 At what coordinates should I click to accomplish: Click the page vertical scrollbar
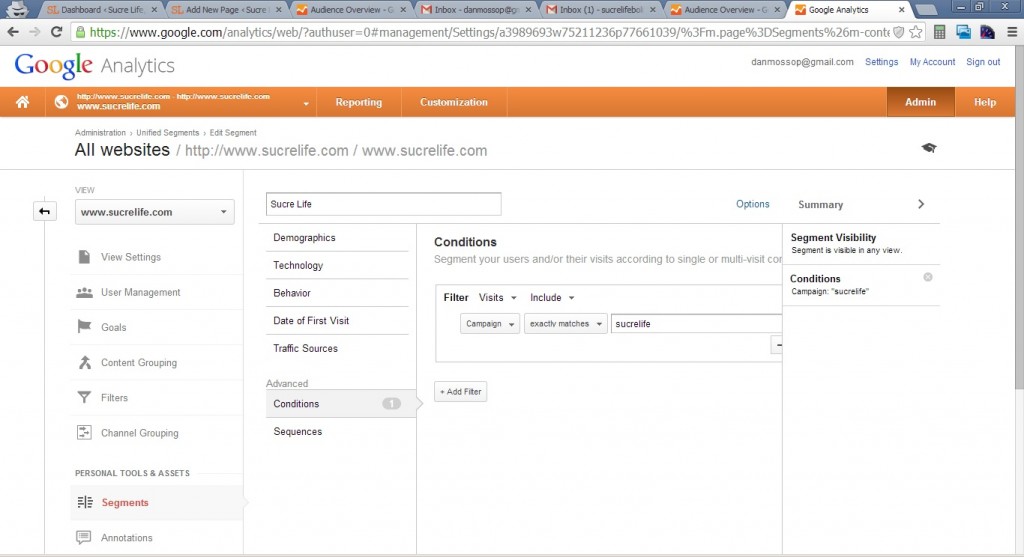point(1019,215)
